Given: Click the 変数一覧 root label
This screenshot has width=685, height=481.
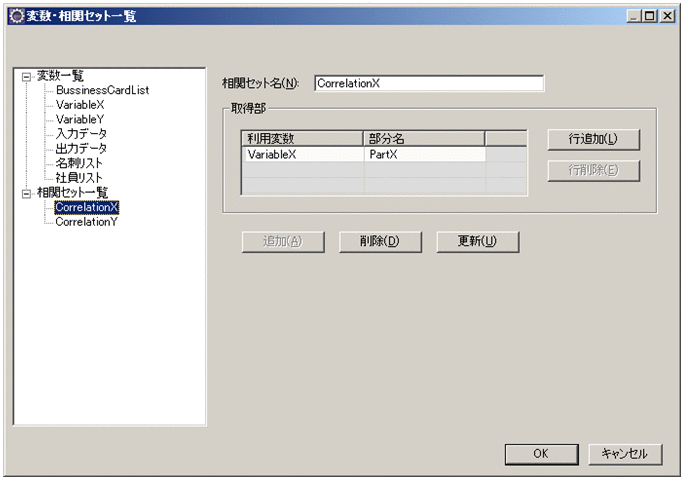Looking at the screenshot, I should [x=60, y=76].
